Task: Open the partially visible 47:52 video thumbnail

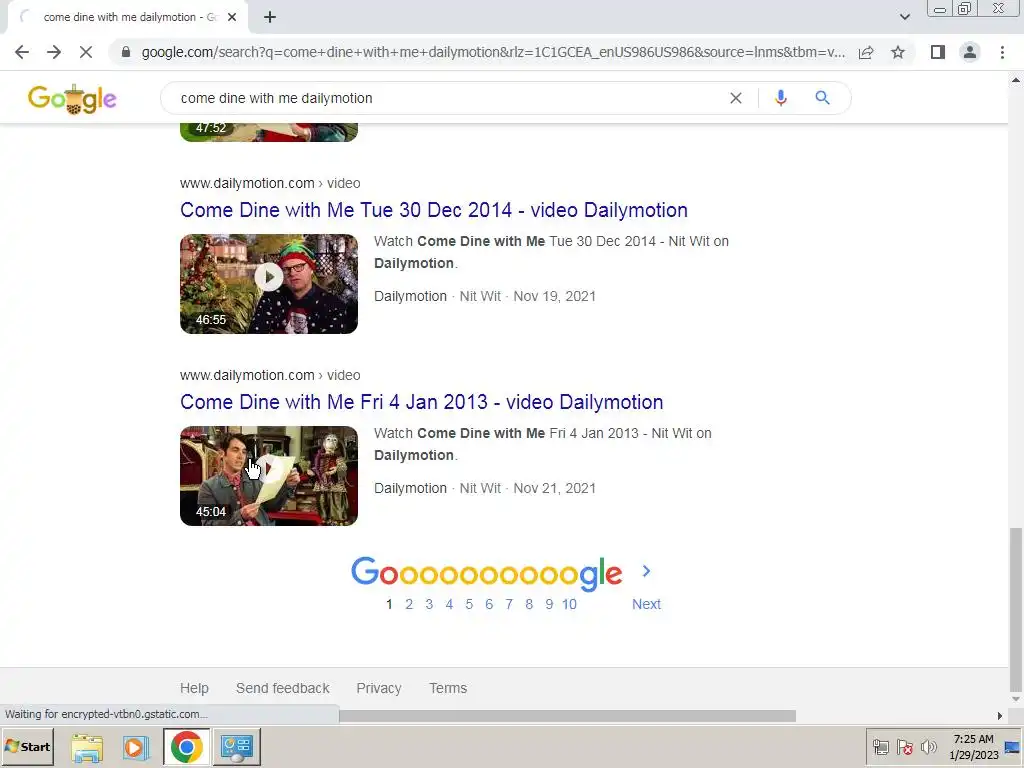Action: (269, 132)
